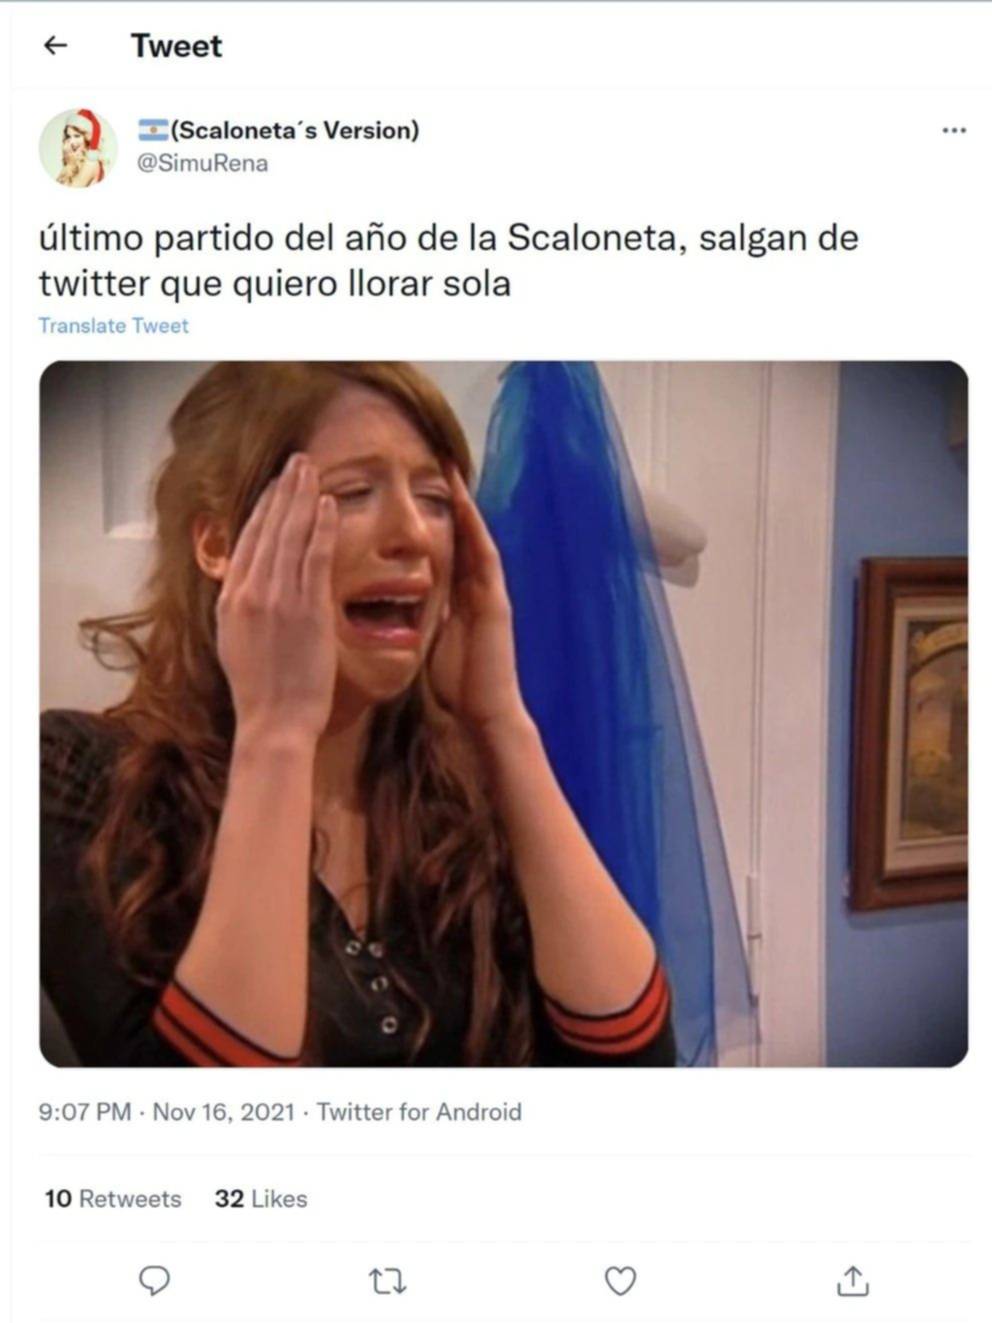The width and height of the screenshot is (992, 1323).
Task: Click the 9:07 PM Nov 16, 2021 timestamp
Action: (x=167, y=1112)
